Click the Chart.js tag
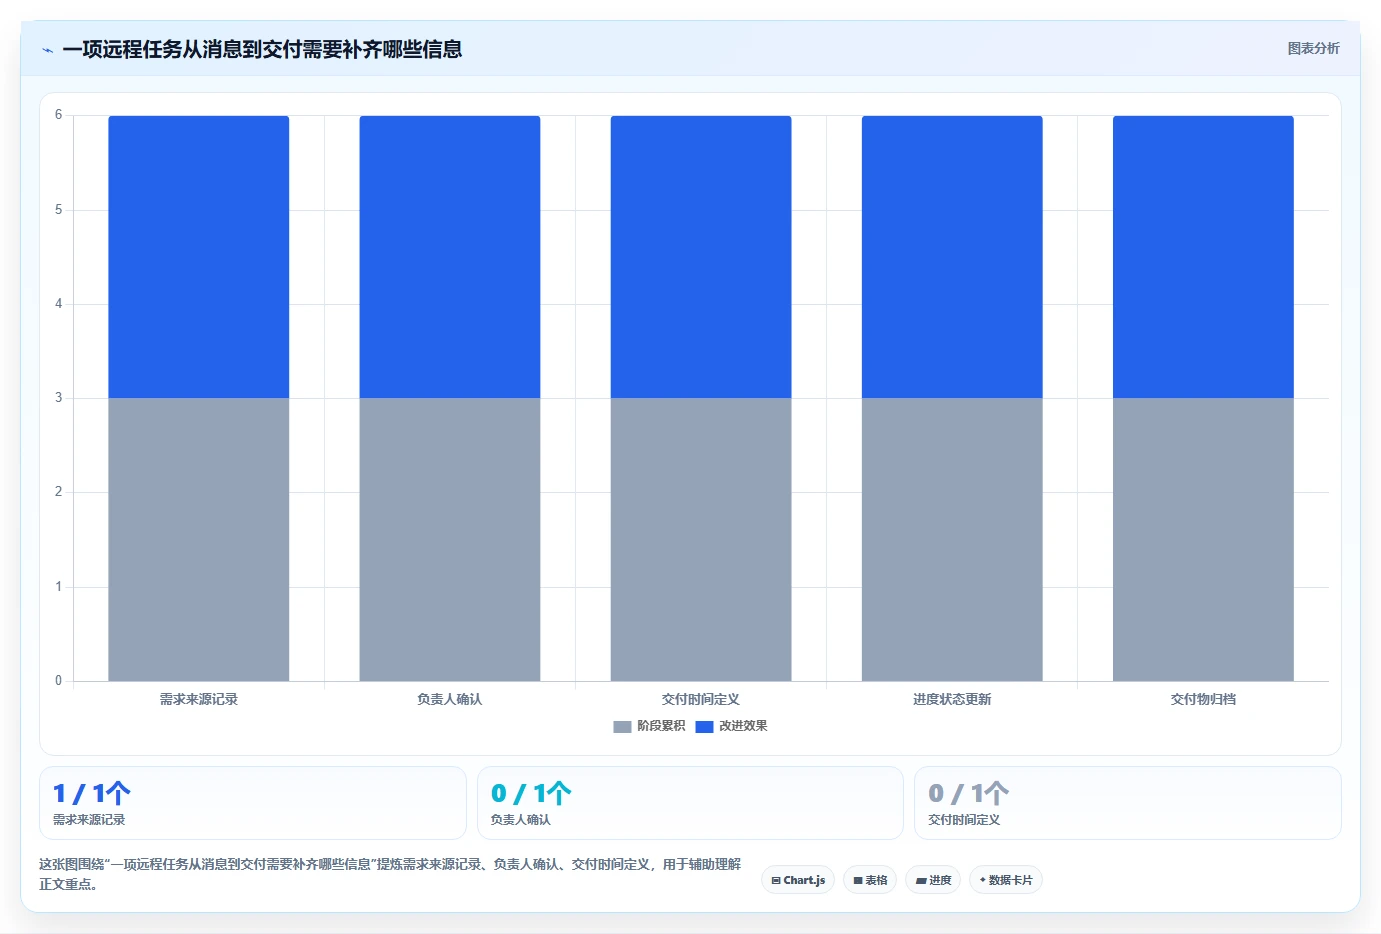The width and height of the screenshot is (1381, 934). [798, 880]
